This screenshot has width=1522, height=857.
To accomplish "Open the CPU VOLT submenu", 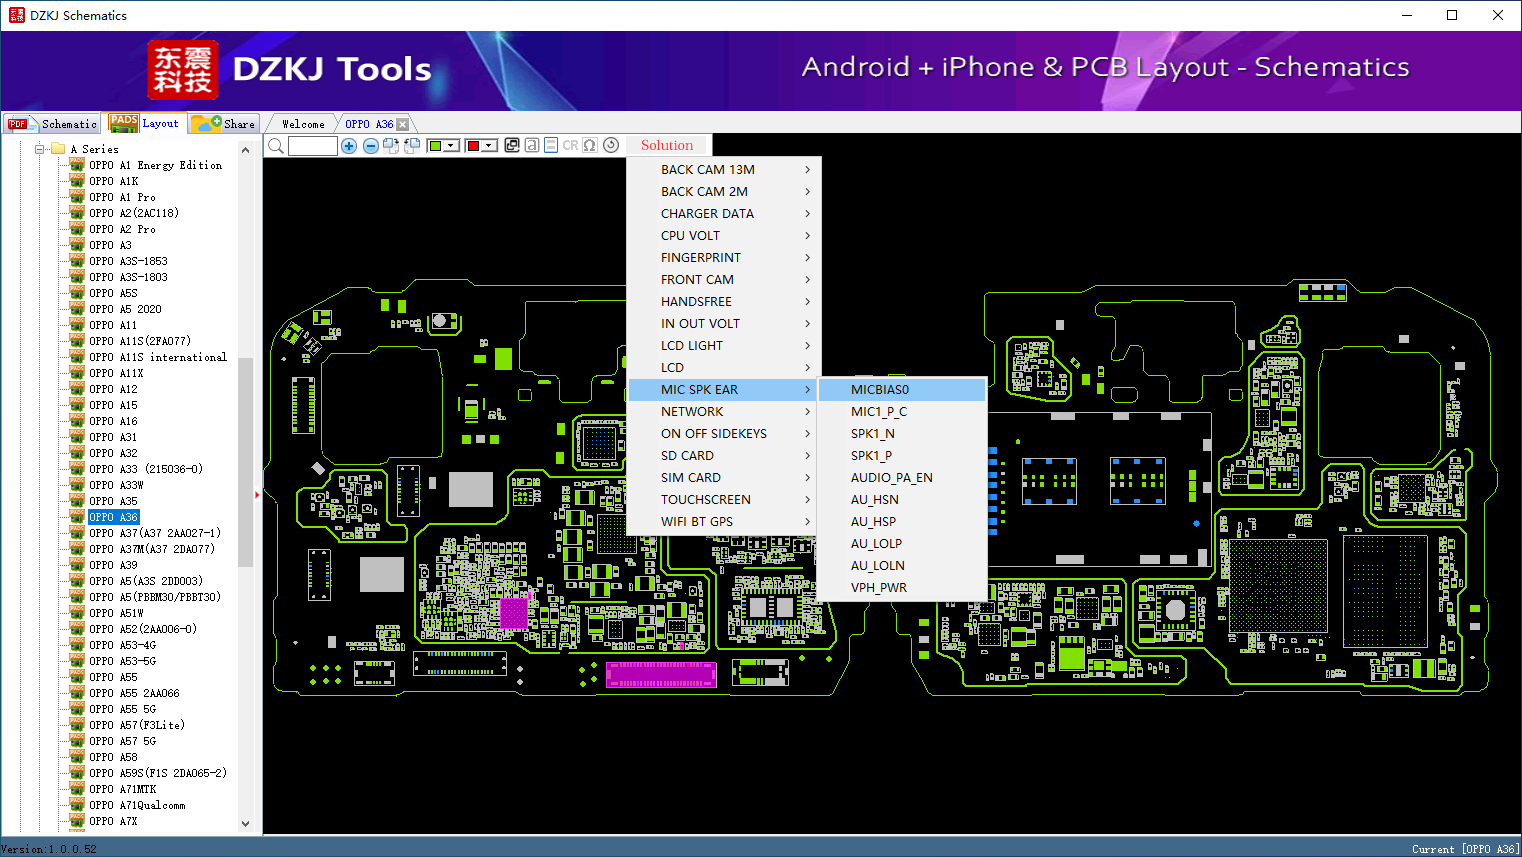I will click(725, 236).
